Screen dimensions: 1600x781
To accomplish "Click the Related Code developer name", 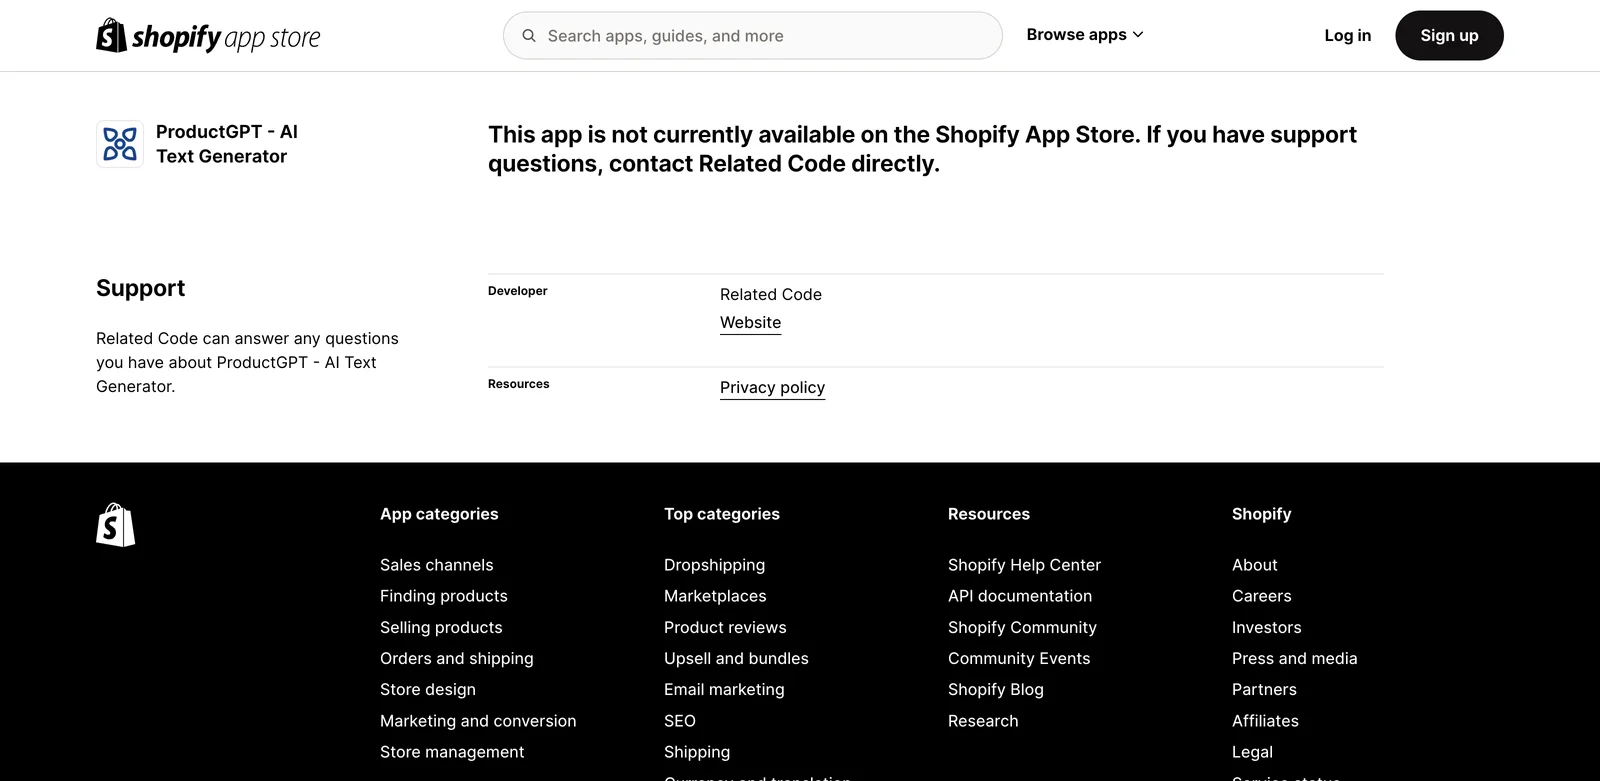I will (x=771, y=295).
